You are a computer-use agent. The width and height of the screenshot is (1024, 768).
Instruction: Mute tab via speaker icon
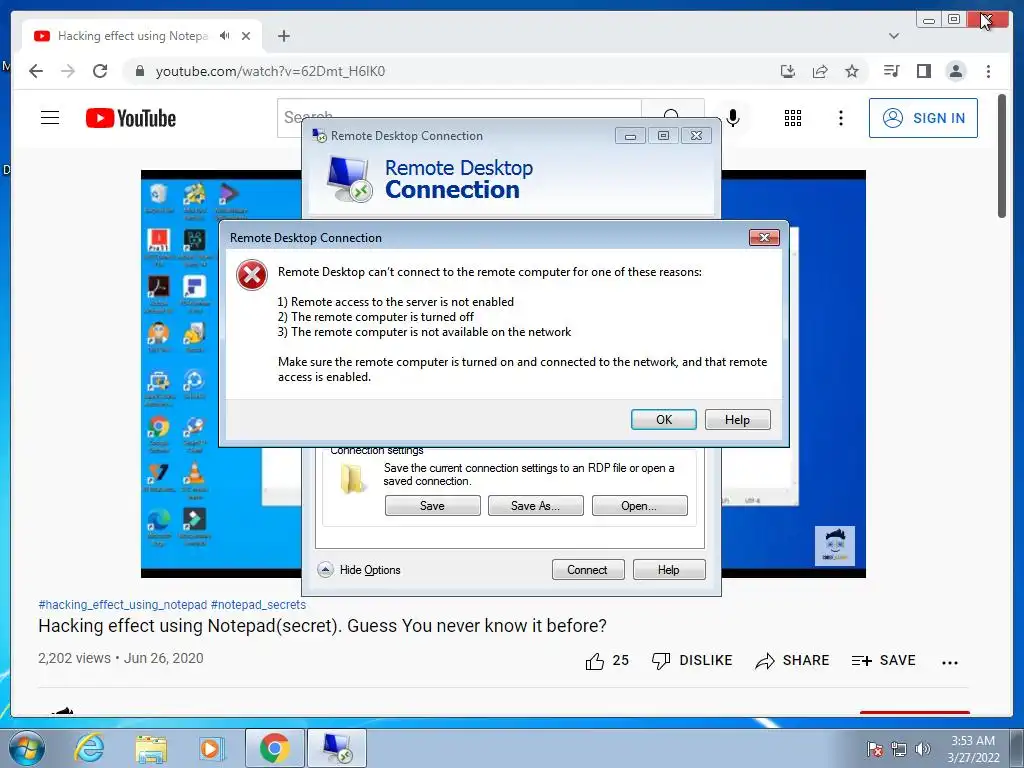pos(225,36)
